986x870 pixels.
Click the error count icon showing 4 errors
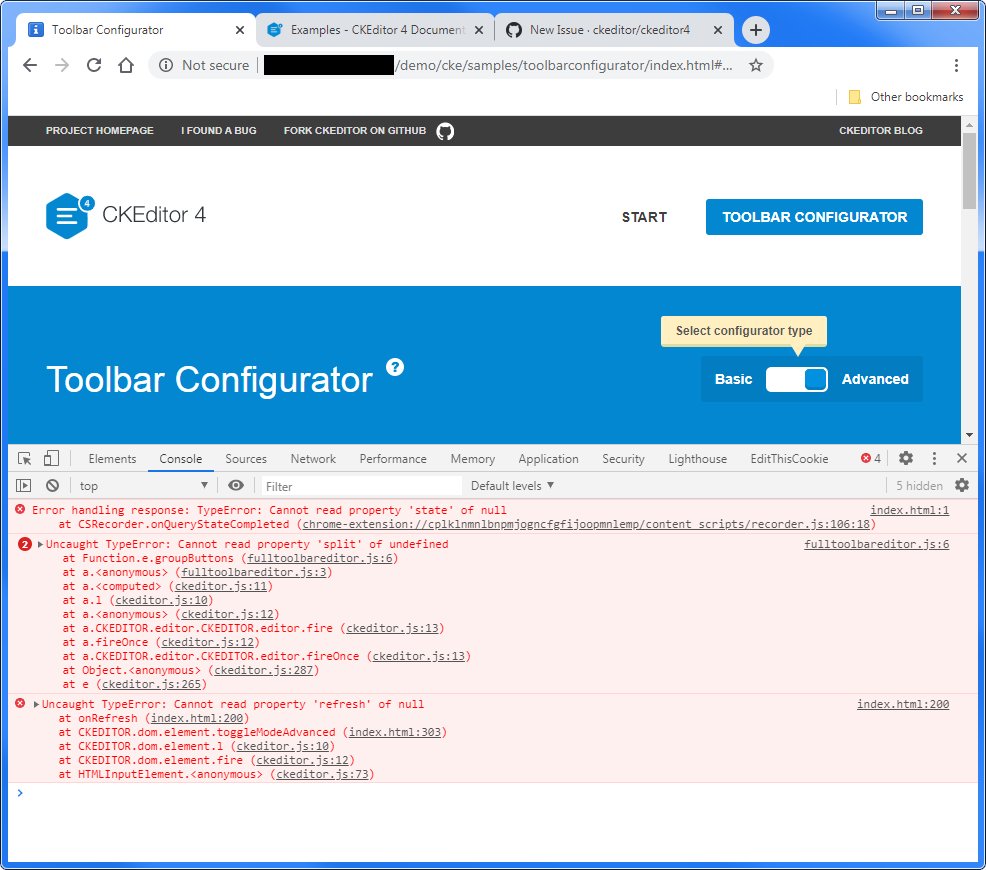(x=868, y=458)
